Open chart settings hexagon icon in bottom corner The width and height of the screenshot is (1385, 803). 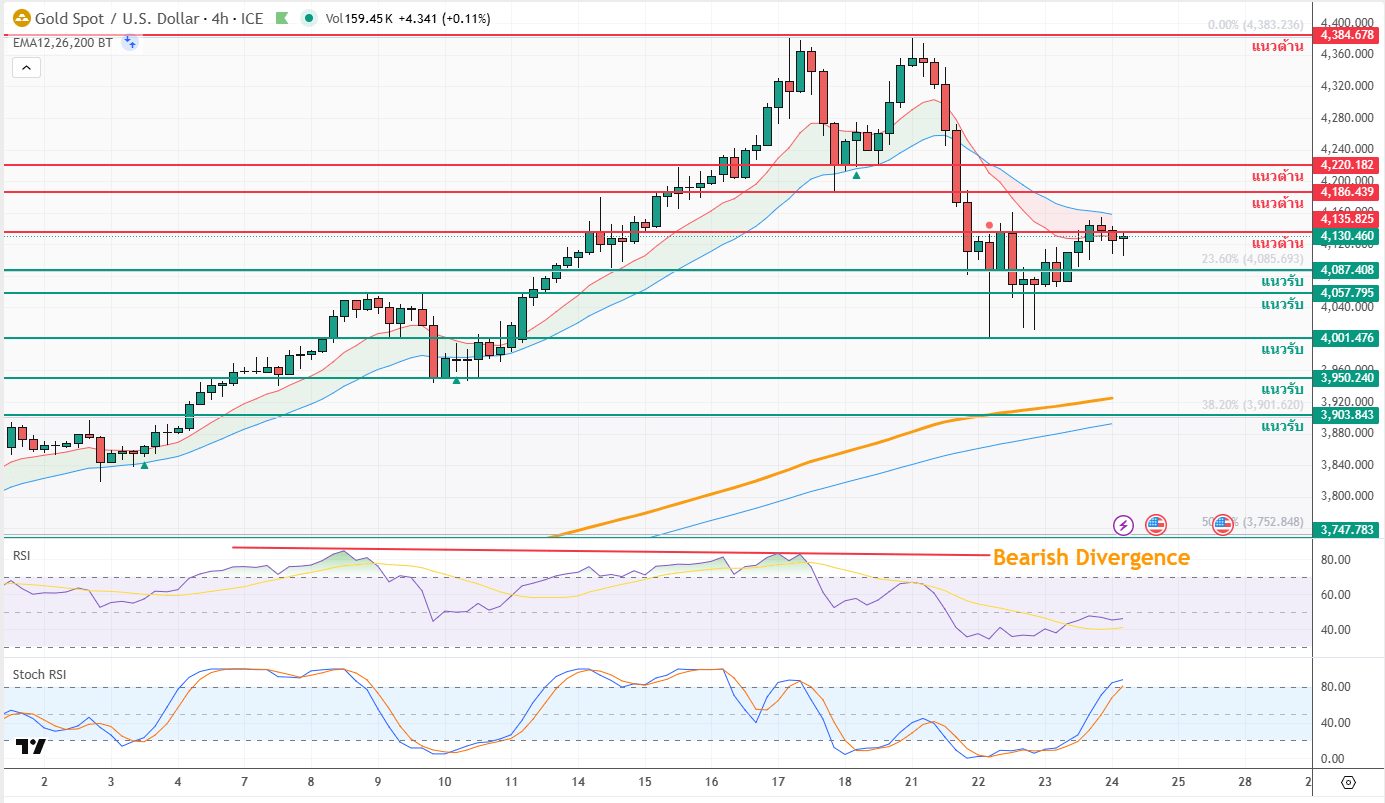[x=1348, y=782]
